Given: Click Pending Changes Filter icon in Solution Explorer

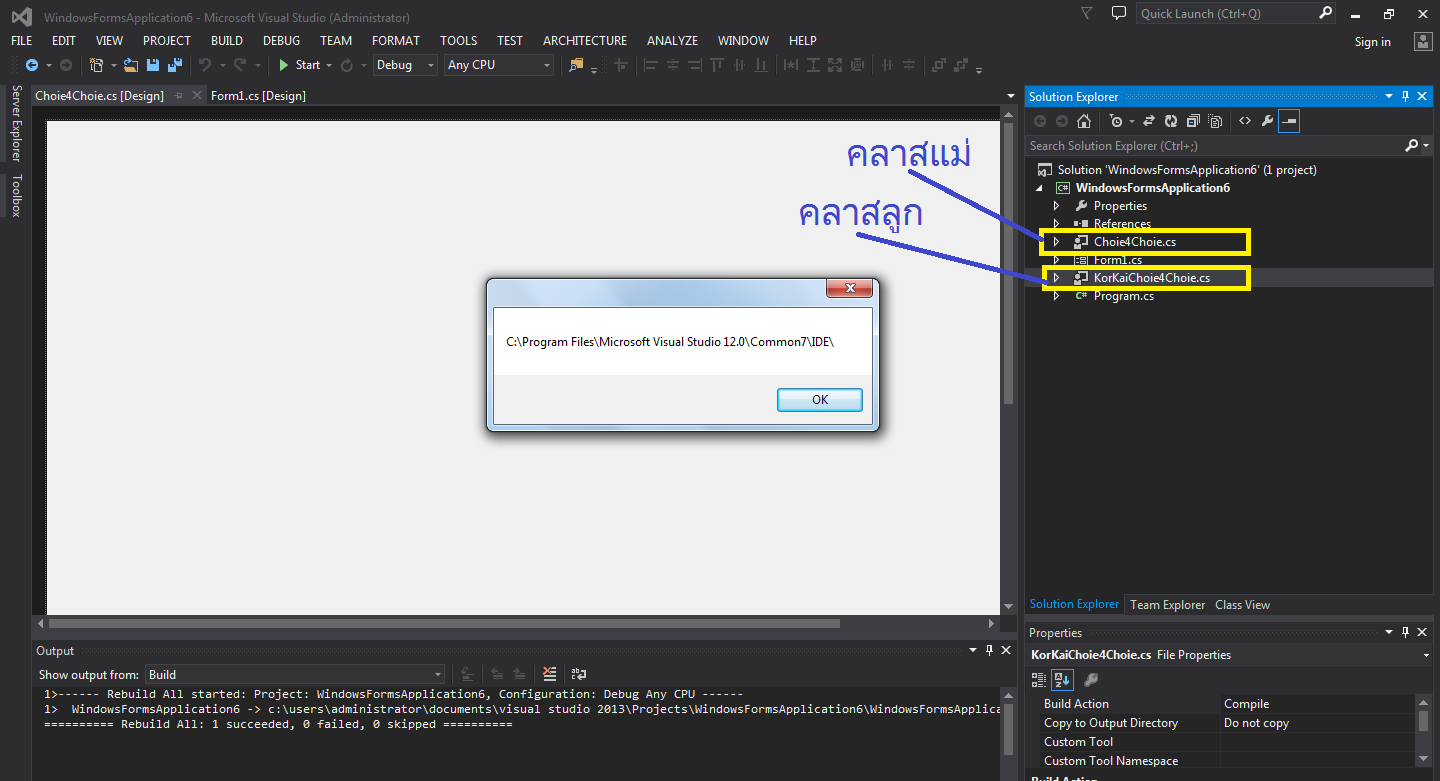Looking at the screenshot, I should [x=1116, y=121].
